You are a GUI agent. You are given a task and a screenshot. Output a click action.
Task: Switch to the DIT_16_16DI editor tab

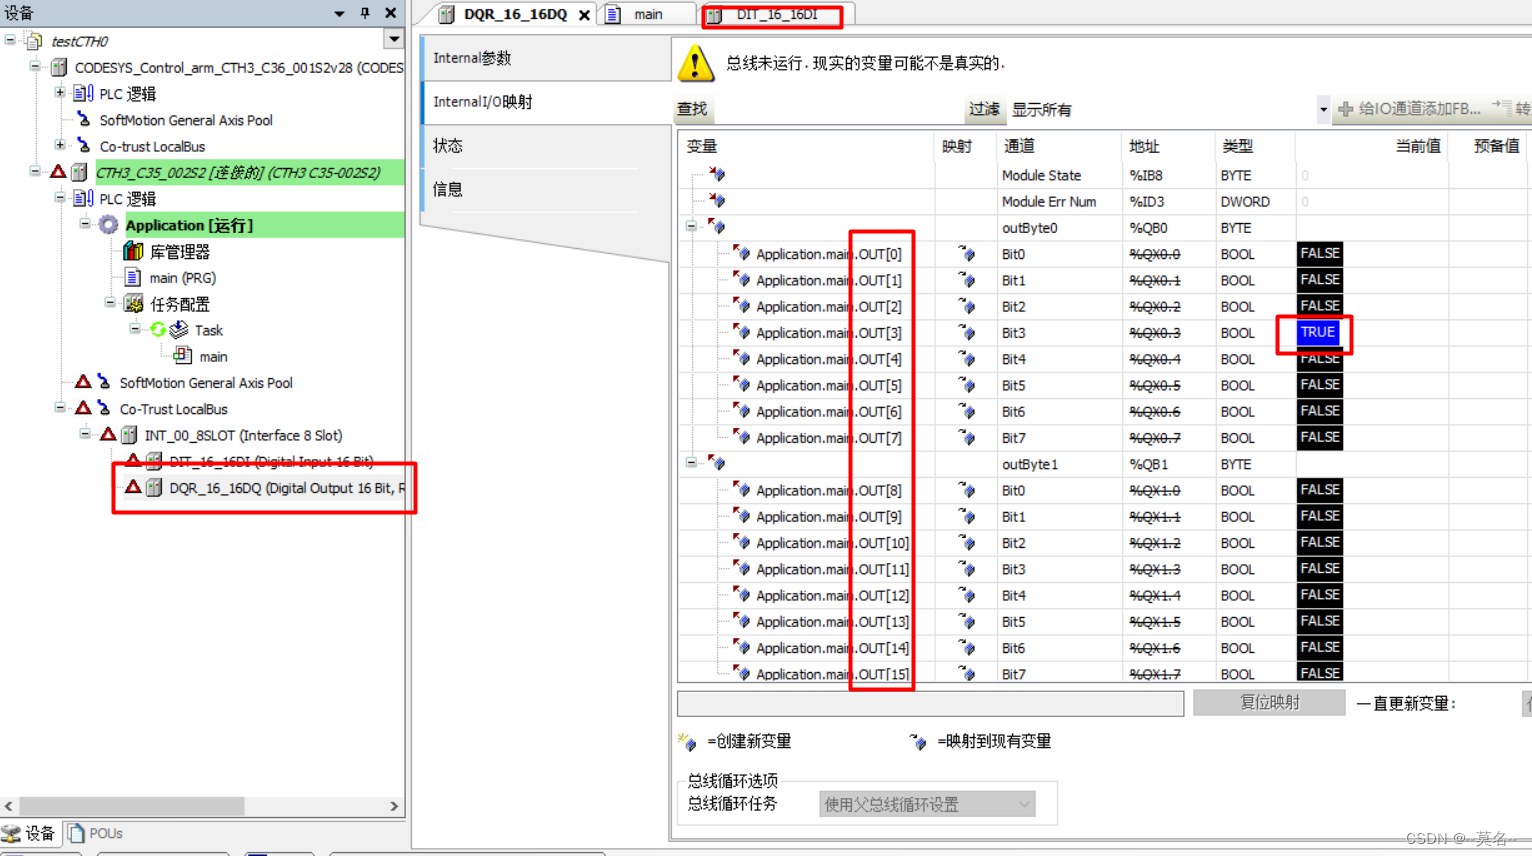[x=777, y=14]
